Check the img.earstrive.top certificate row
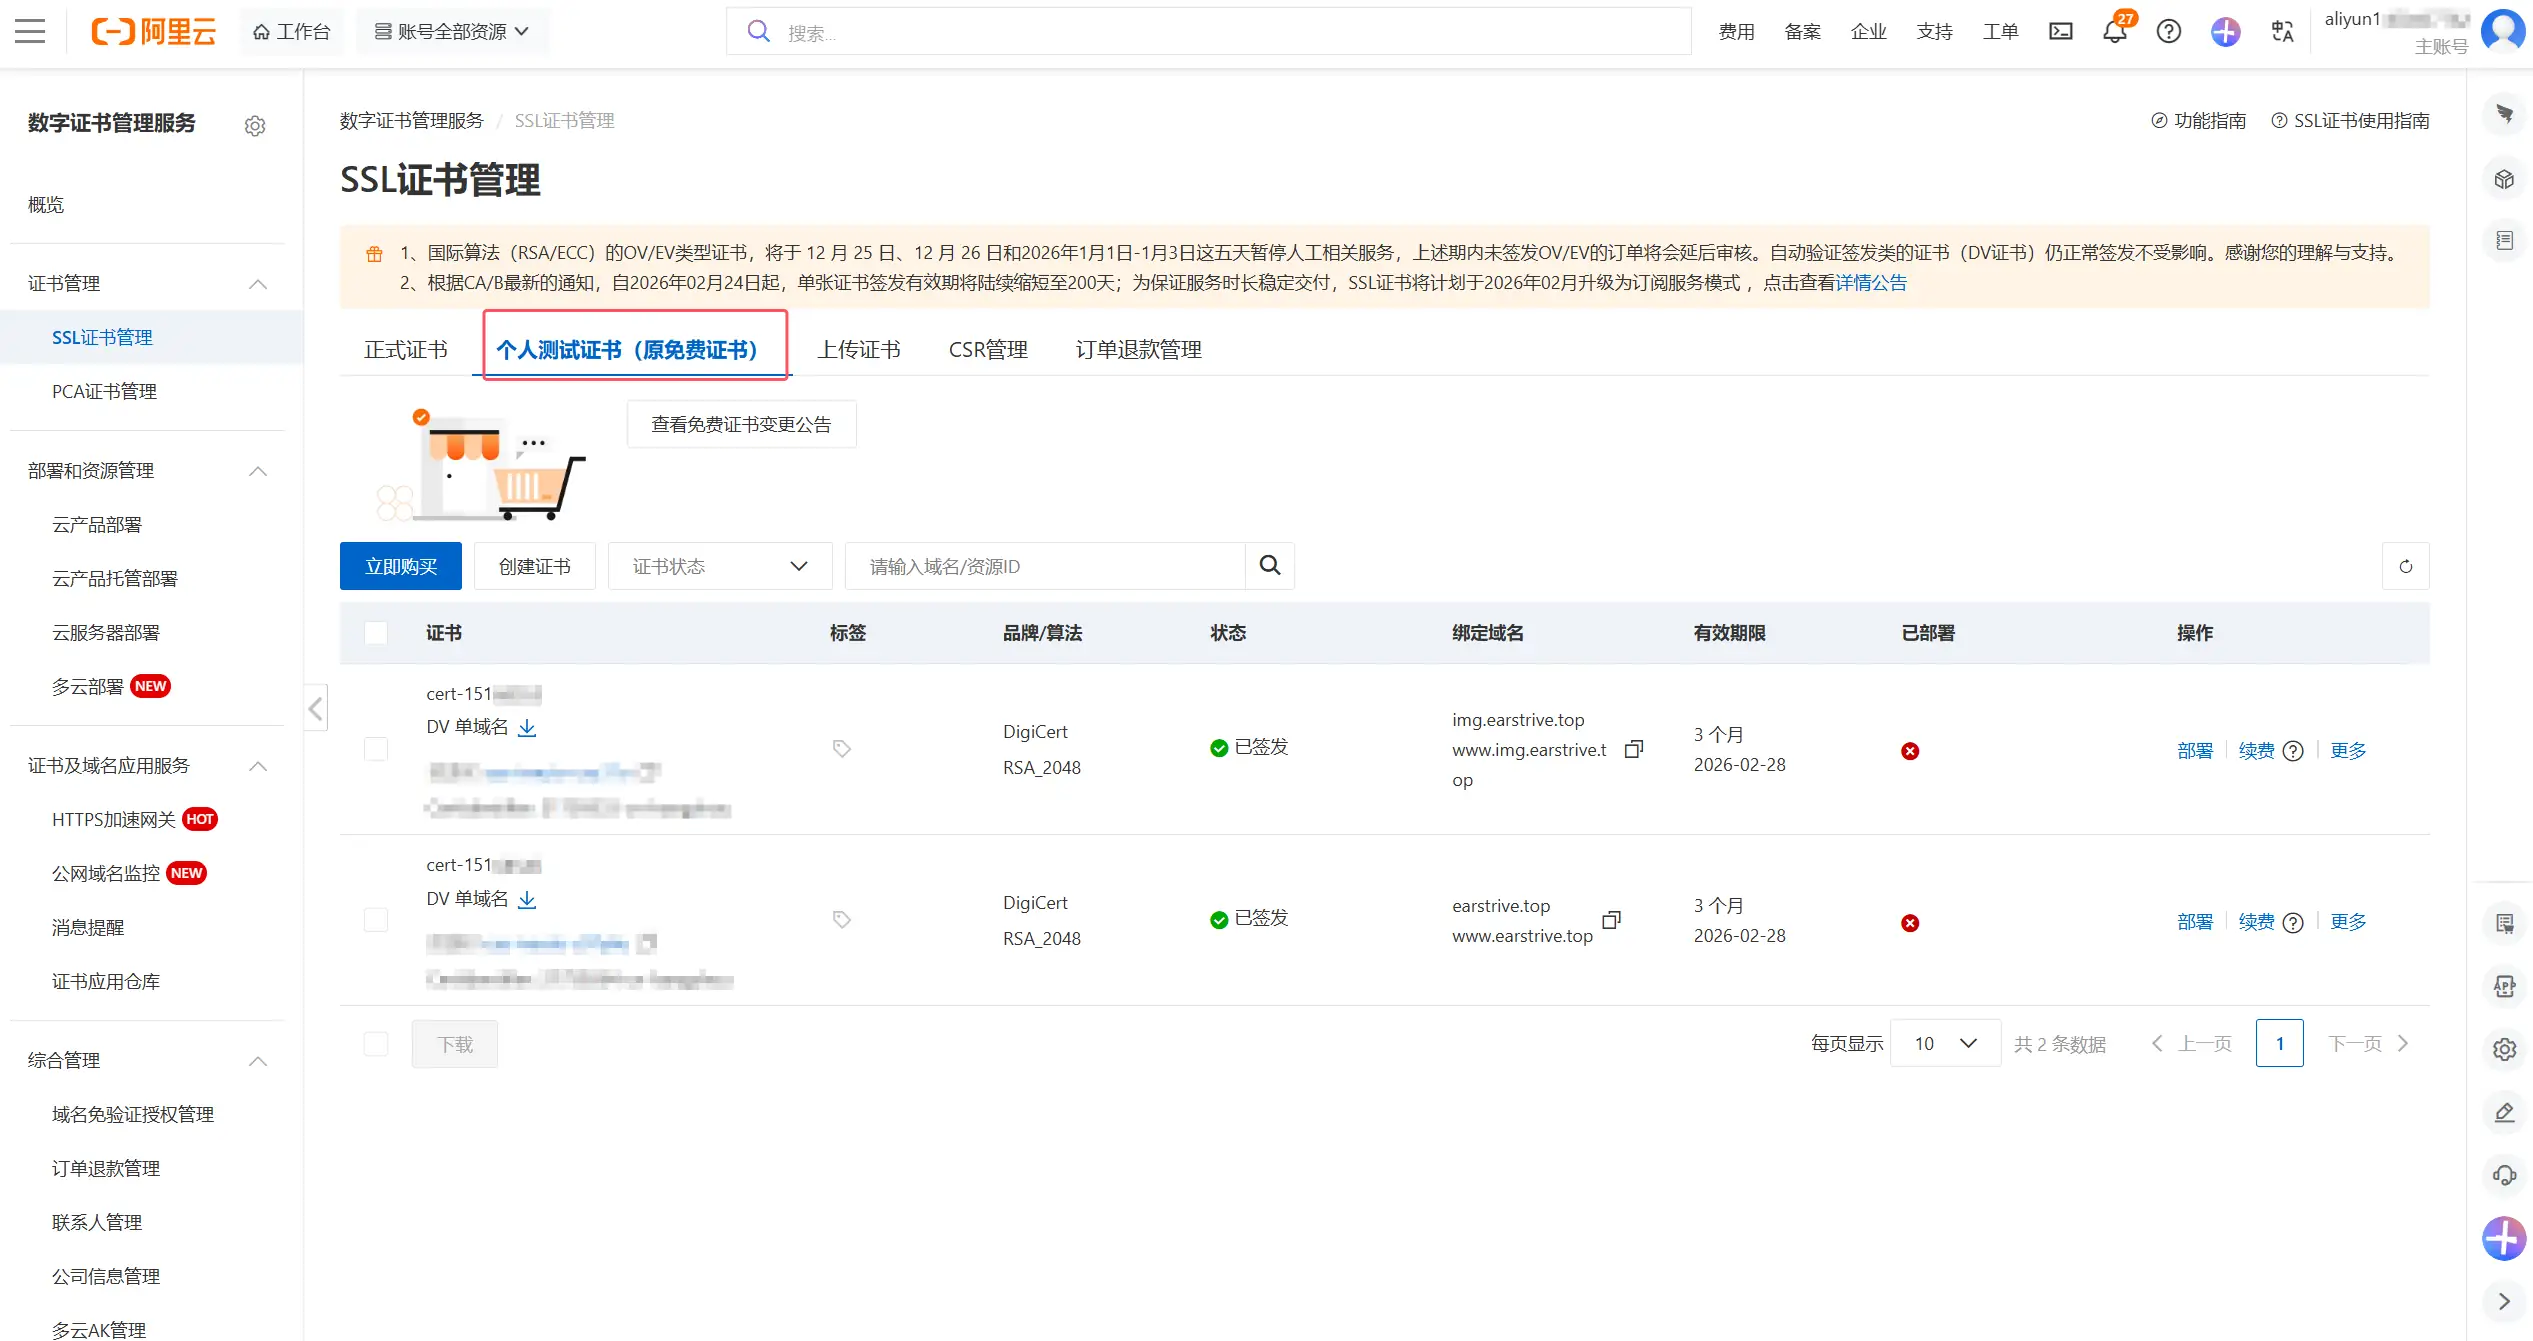The width and height of the screenshot is (2533, 1341). [376, 749]
